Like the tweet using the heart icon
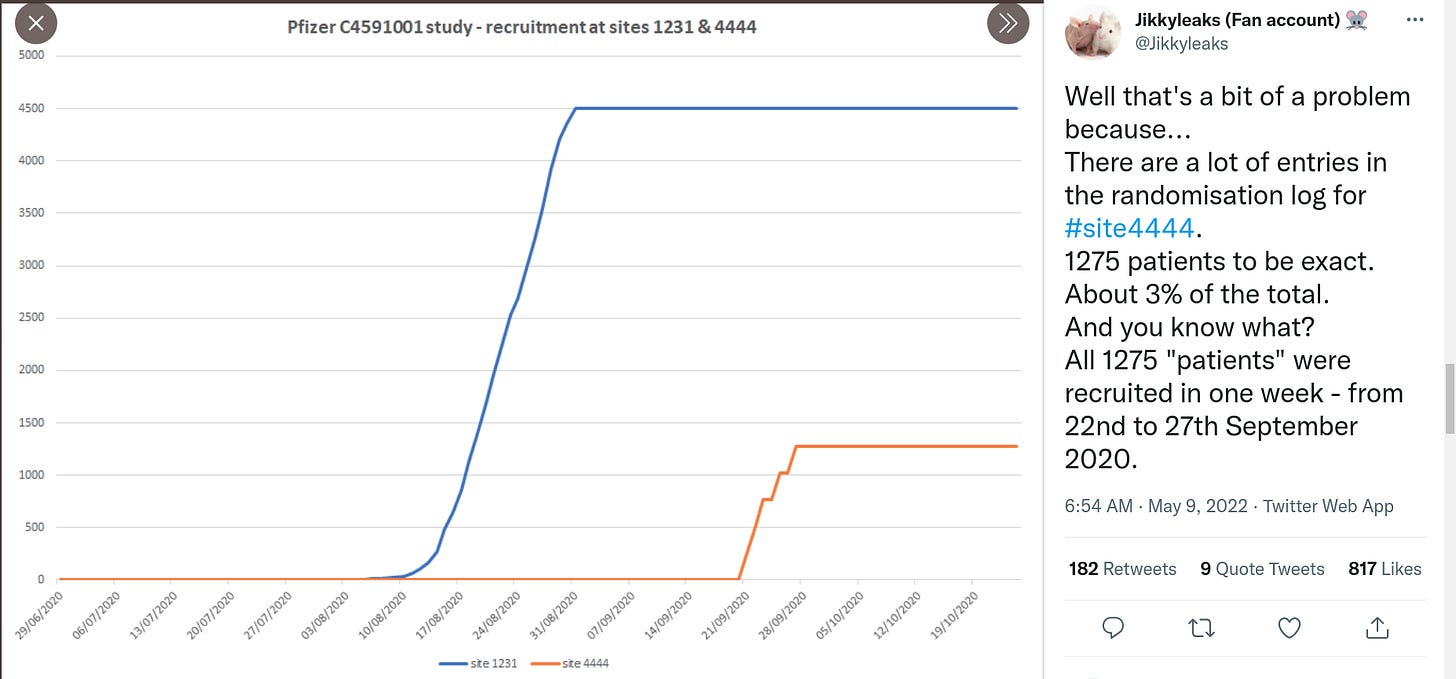Image resolution: width=1456 pixels, height=679 pixels. tap(1289, 628)
